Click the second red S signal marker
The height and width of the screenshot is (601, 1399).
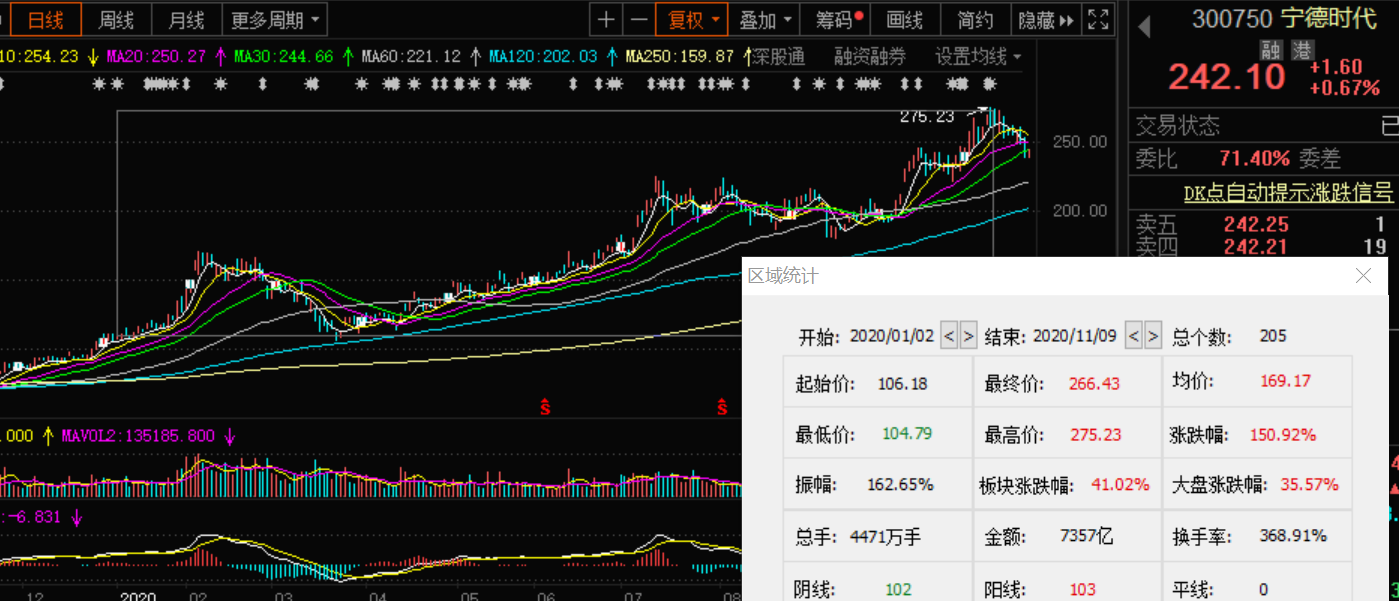tap(721, 407)
